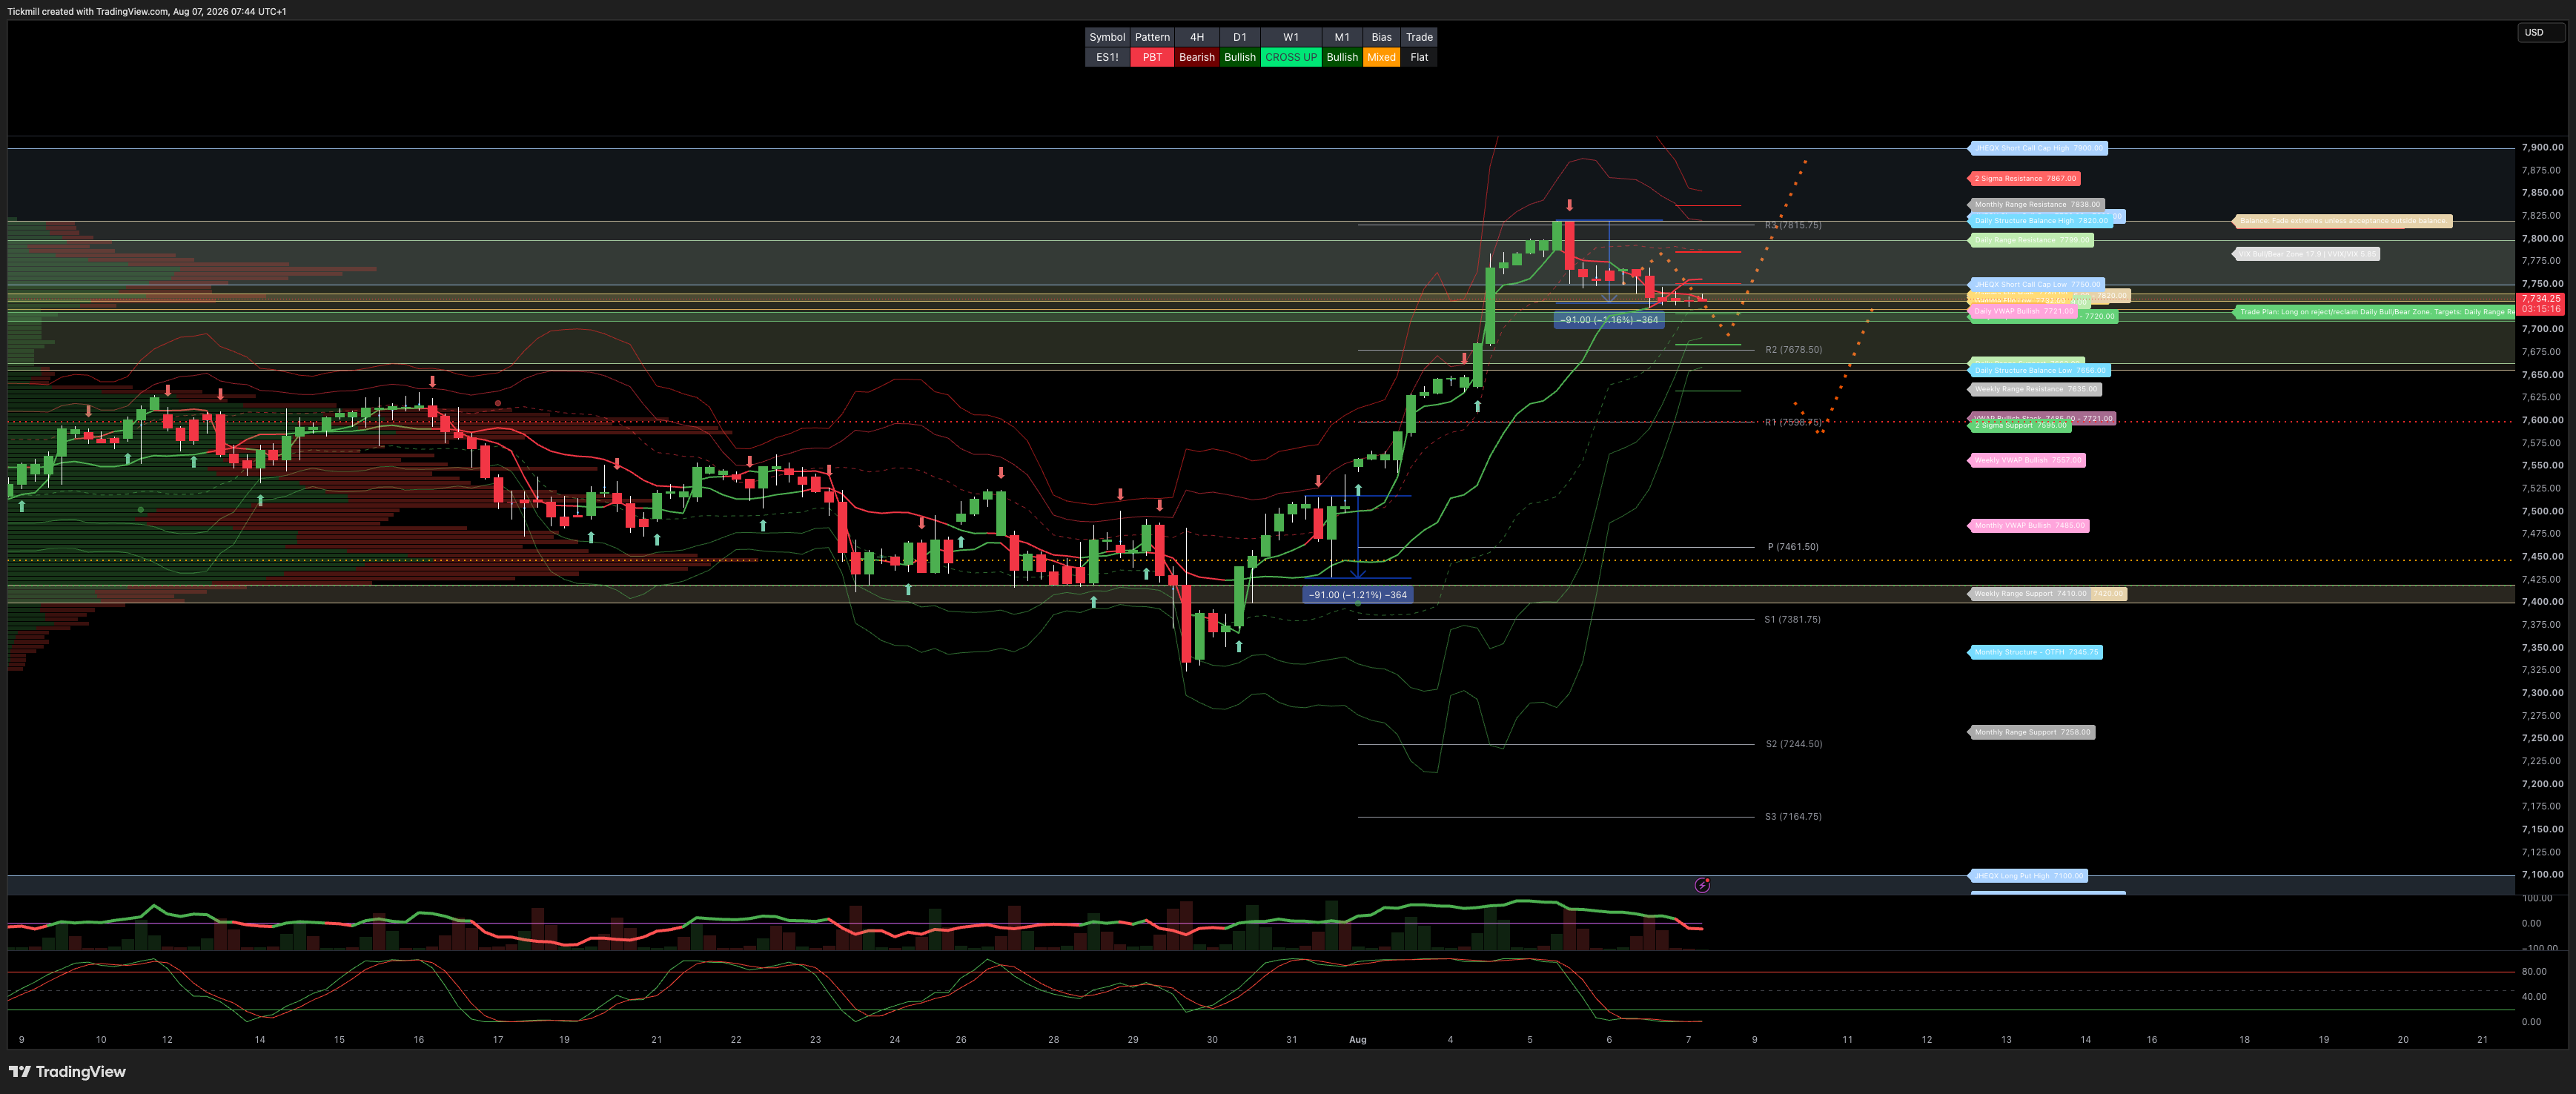This screenshot has width=2576, height=1094.
Task: Click the P (7461.50) pivot label
Action: point(1793,547)
